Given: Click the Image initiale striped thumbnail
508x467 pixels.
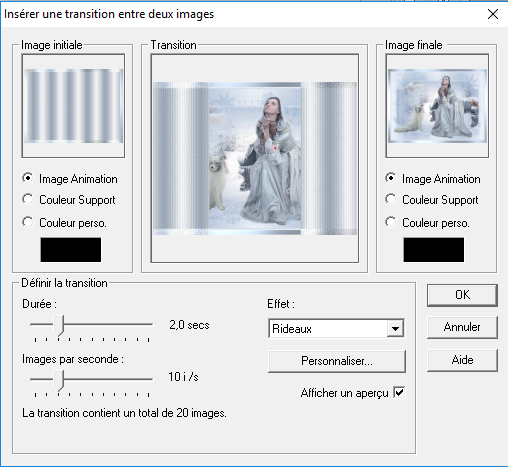Looking at the screenshot, I should (73, 106).
